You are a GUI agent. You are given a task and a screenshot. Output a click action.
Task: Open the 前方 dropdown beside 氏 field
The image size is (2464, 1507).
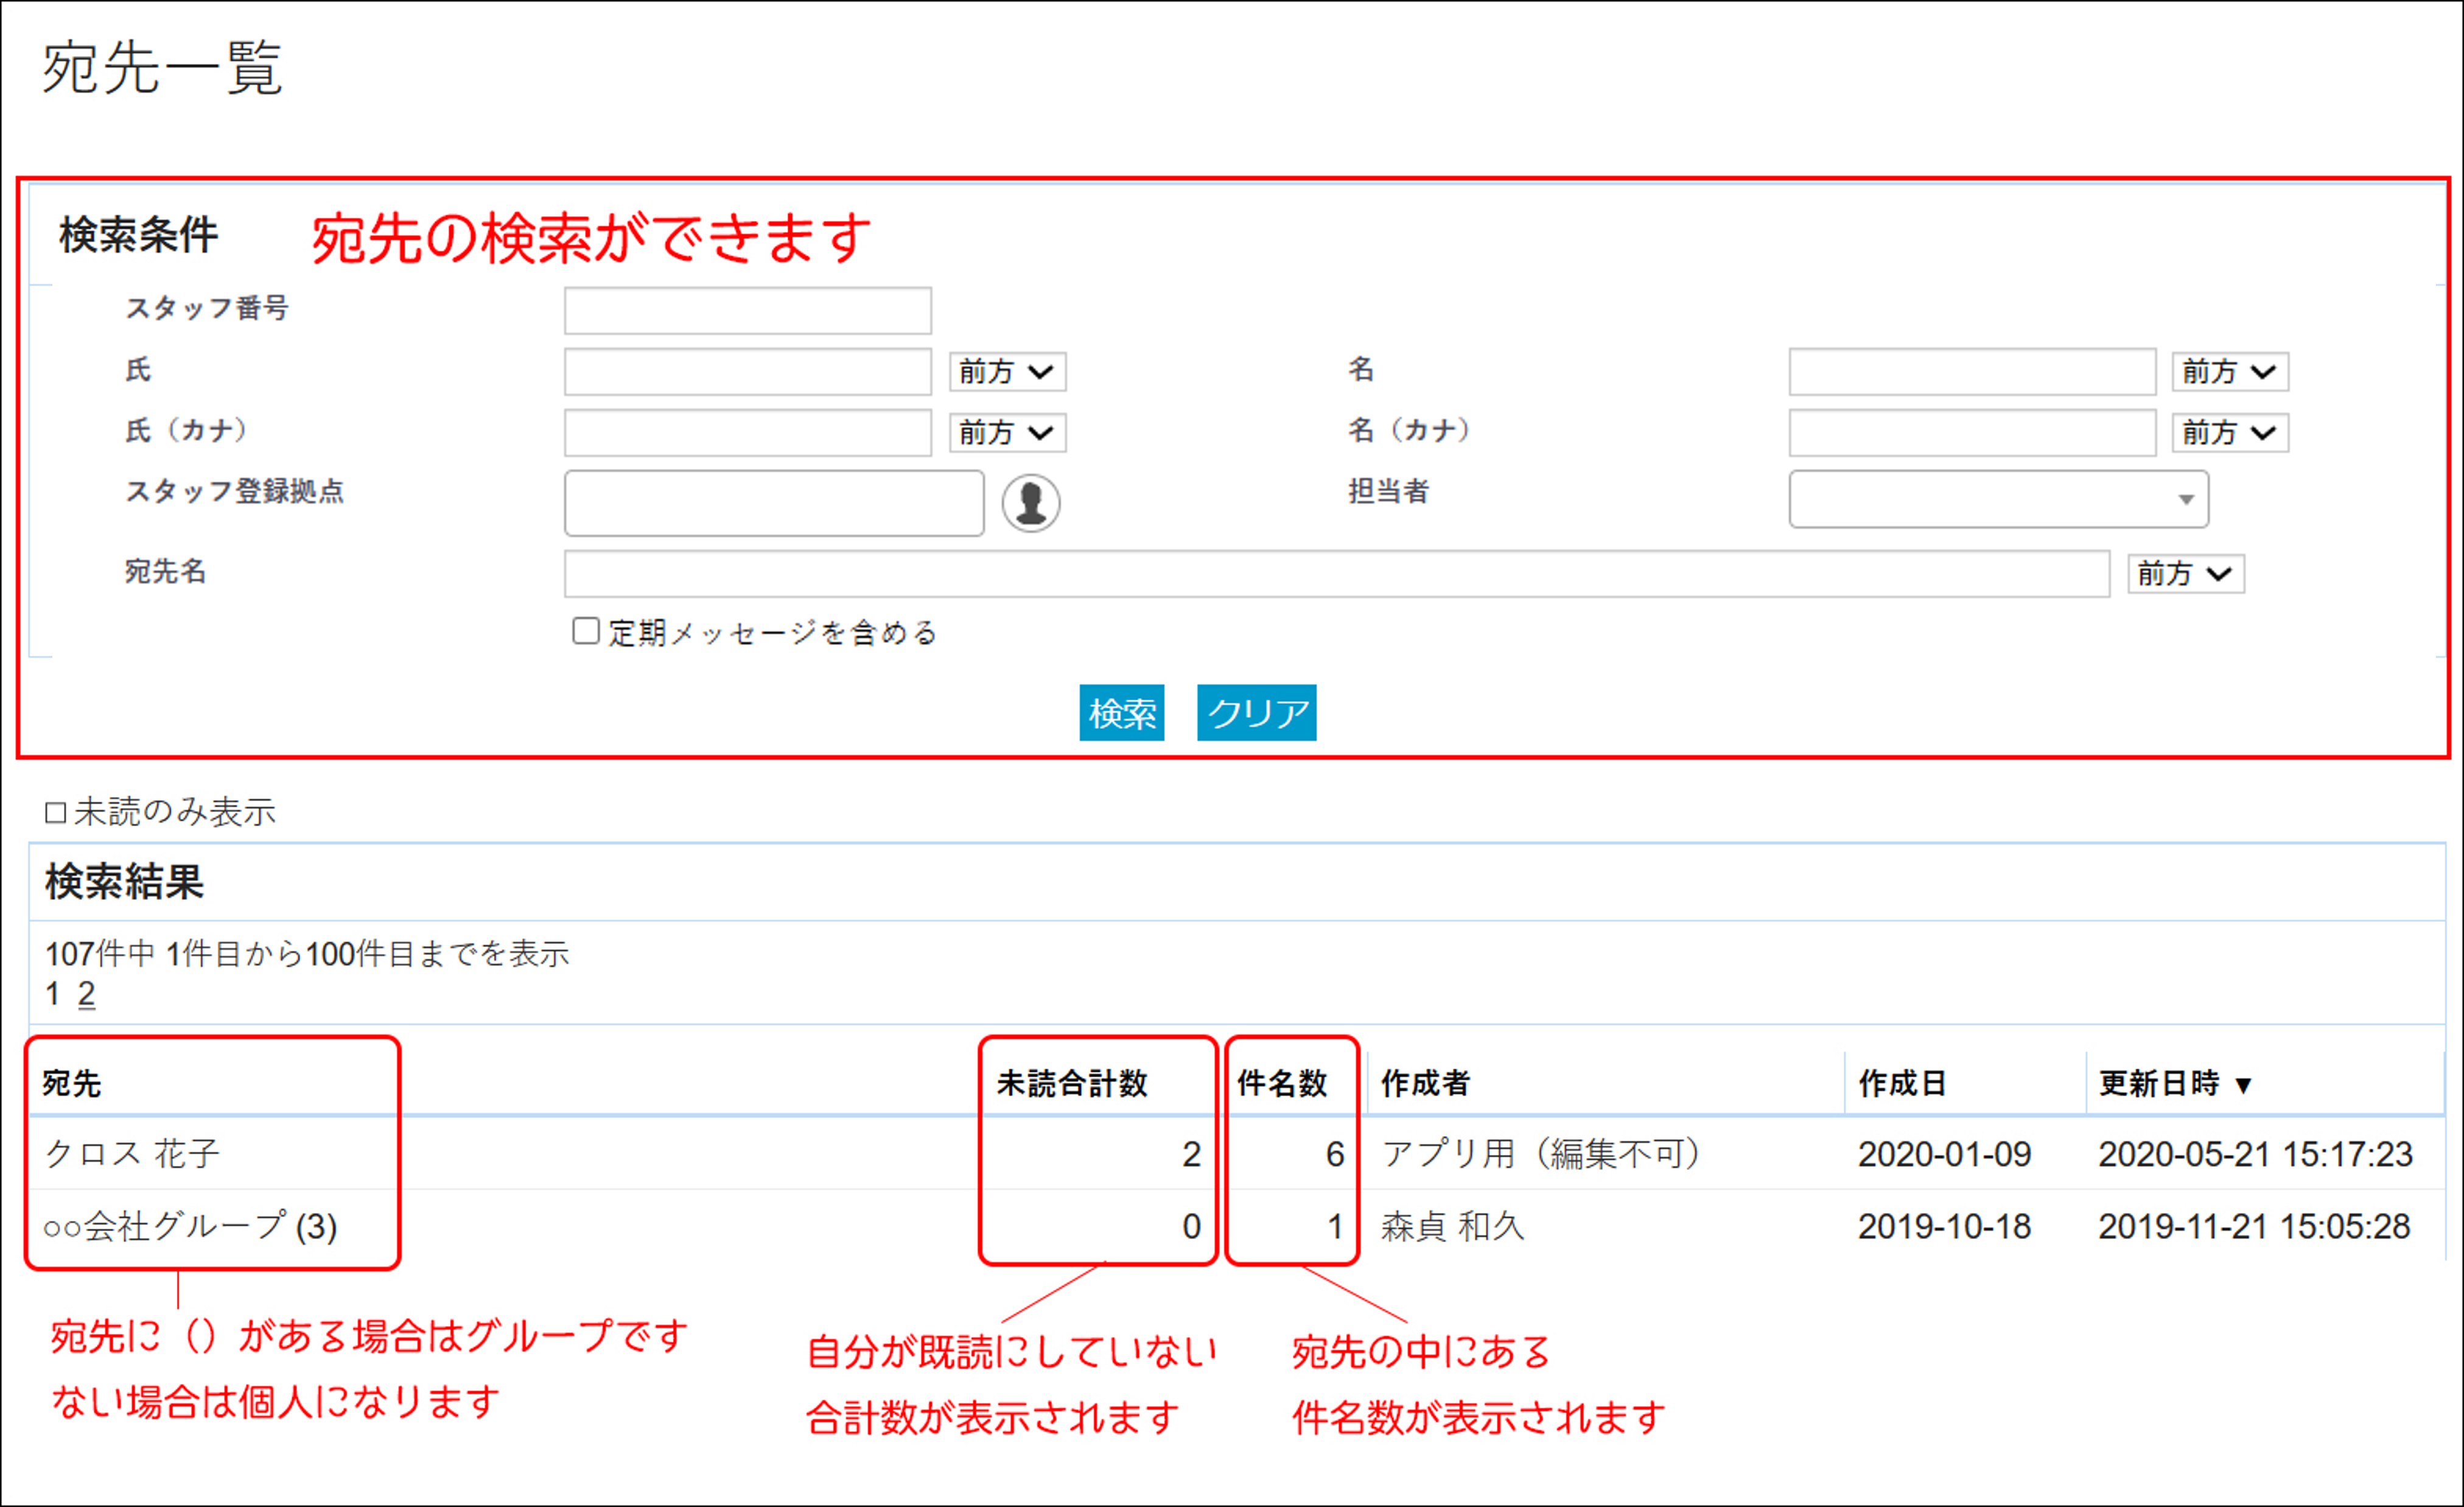(1007, 372)
